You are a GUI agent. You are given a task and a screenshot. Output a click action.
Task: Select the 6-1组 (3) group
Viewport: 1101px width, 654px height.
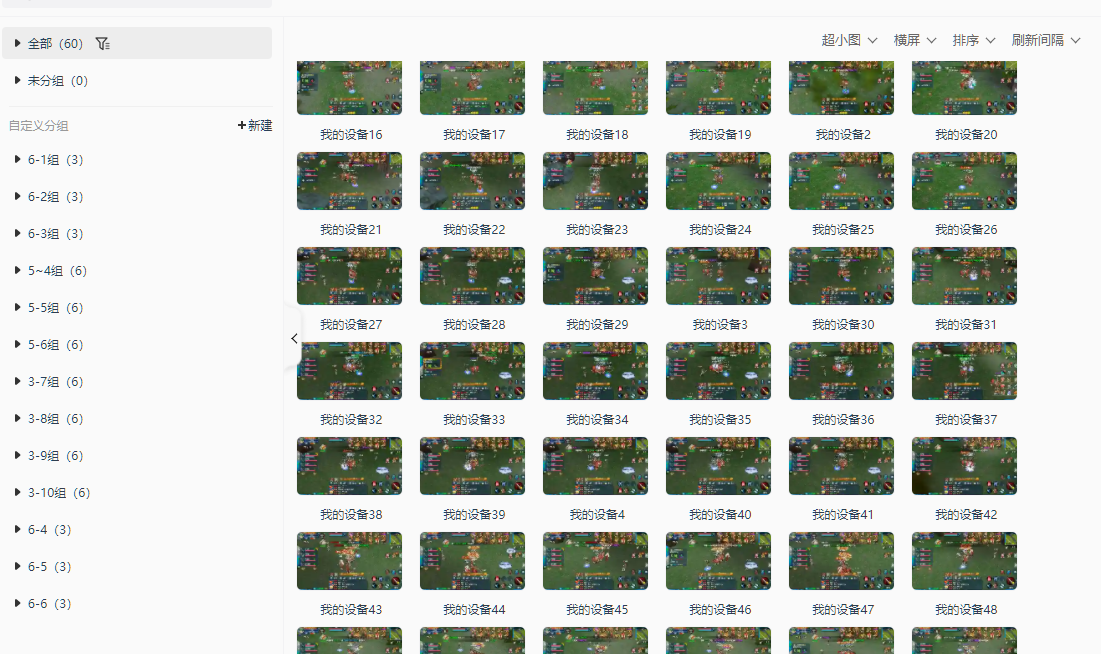point(55,160)
